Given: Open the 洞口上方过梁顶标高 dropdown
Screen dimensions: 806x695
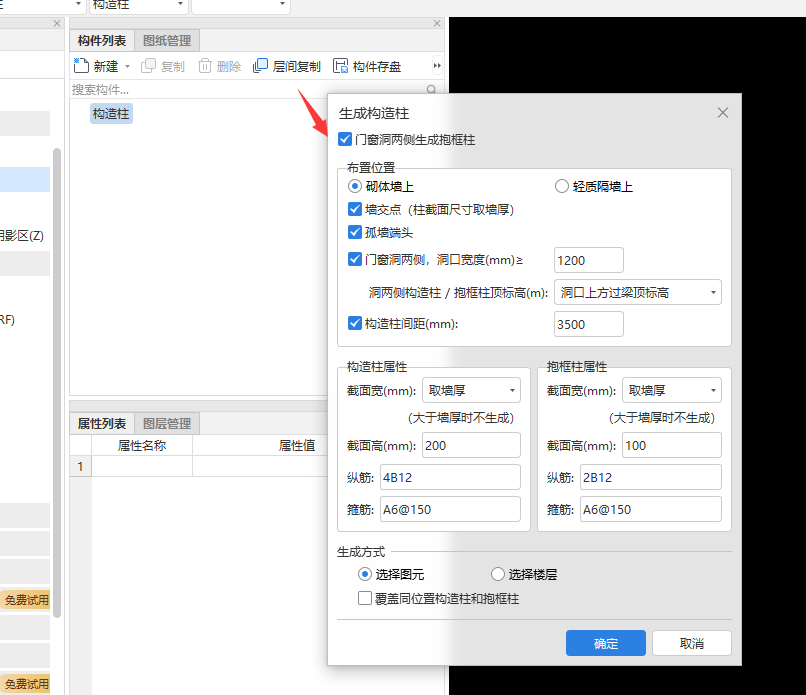Looking at the screenshot, I should coord(637,292).
